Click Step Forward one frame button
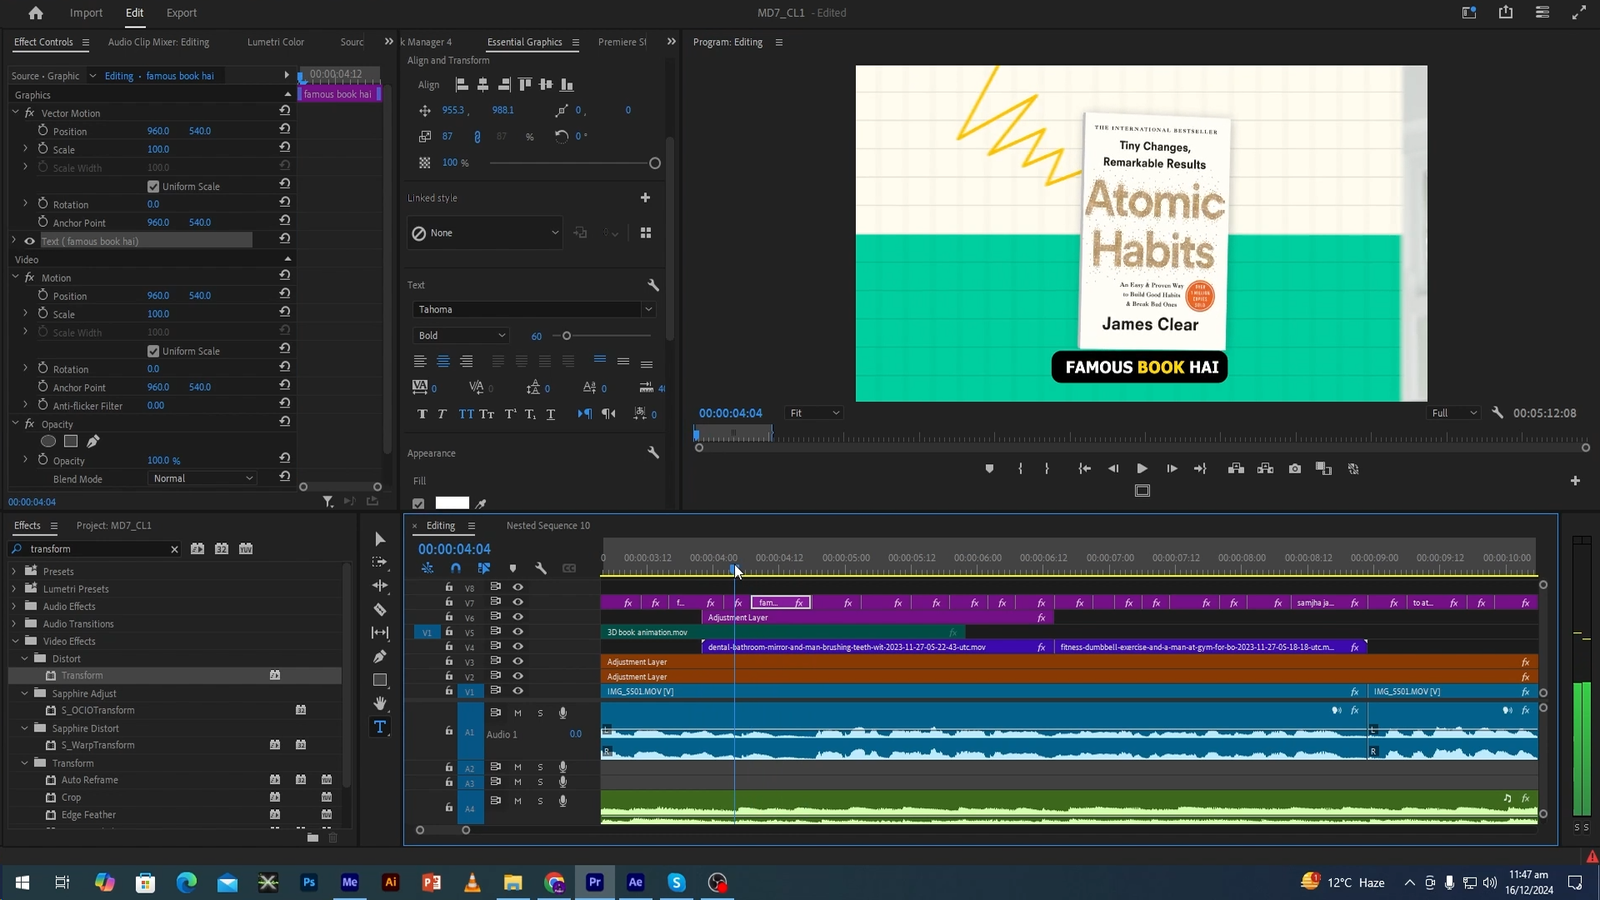The image size is (1600, 900). pos(1171,468)
